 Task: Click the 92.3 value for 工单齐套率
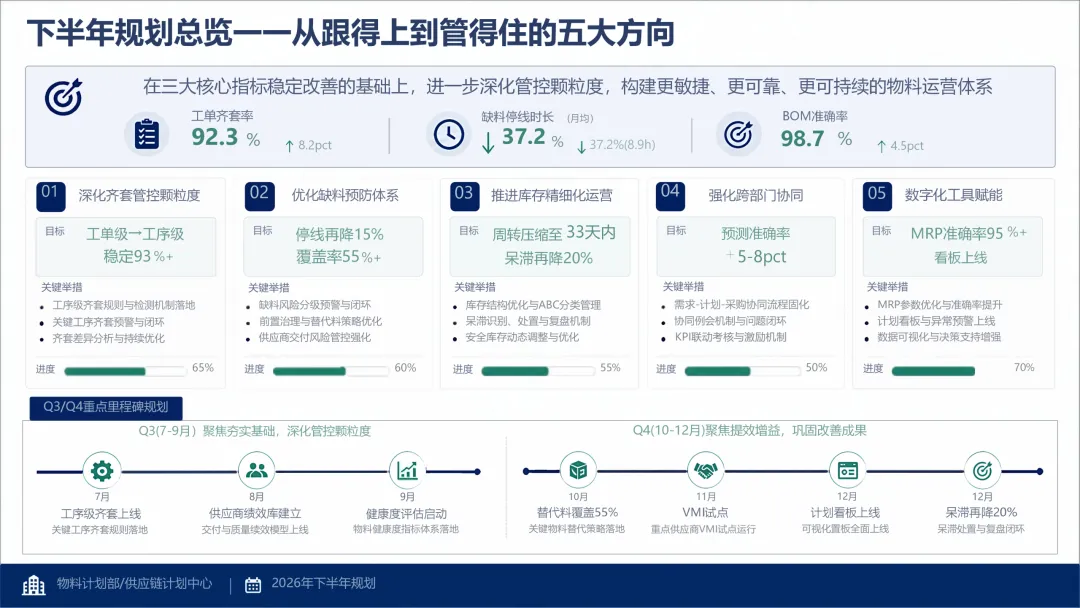pos(215,137)
